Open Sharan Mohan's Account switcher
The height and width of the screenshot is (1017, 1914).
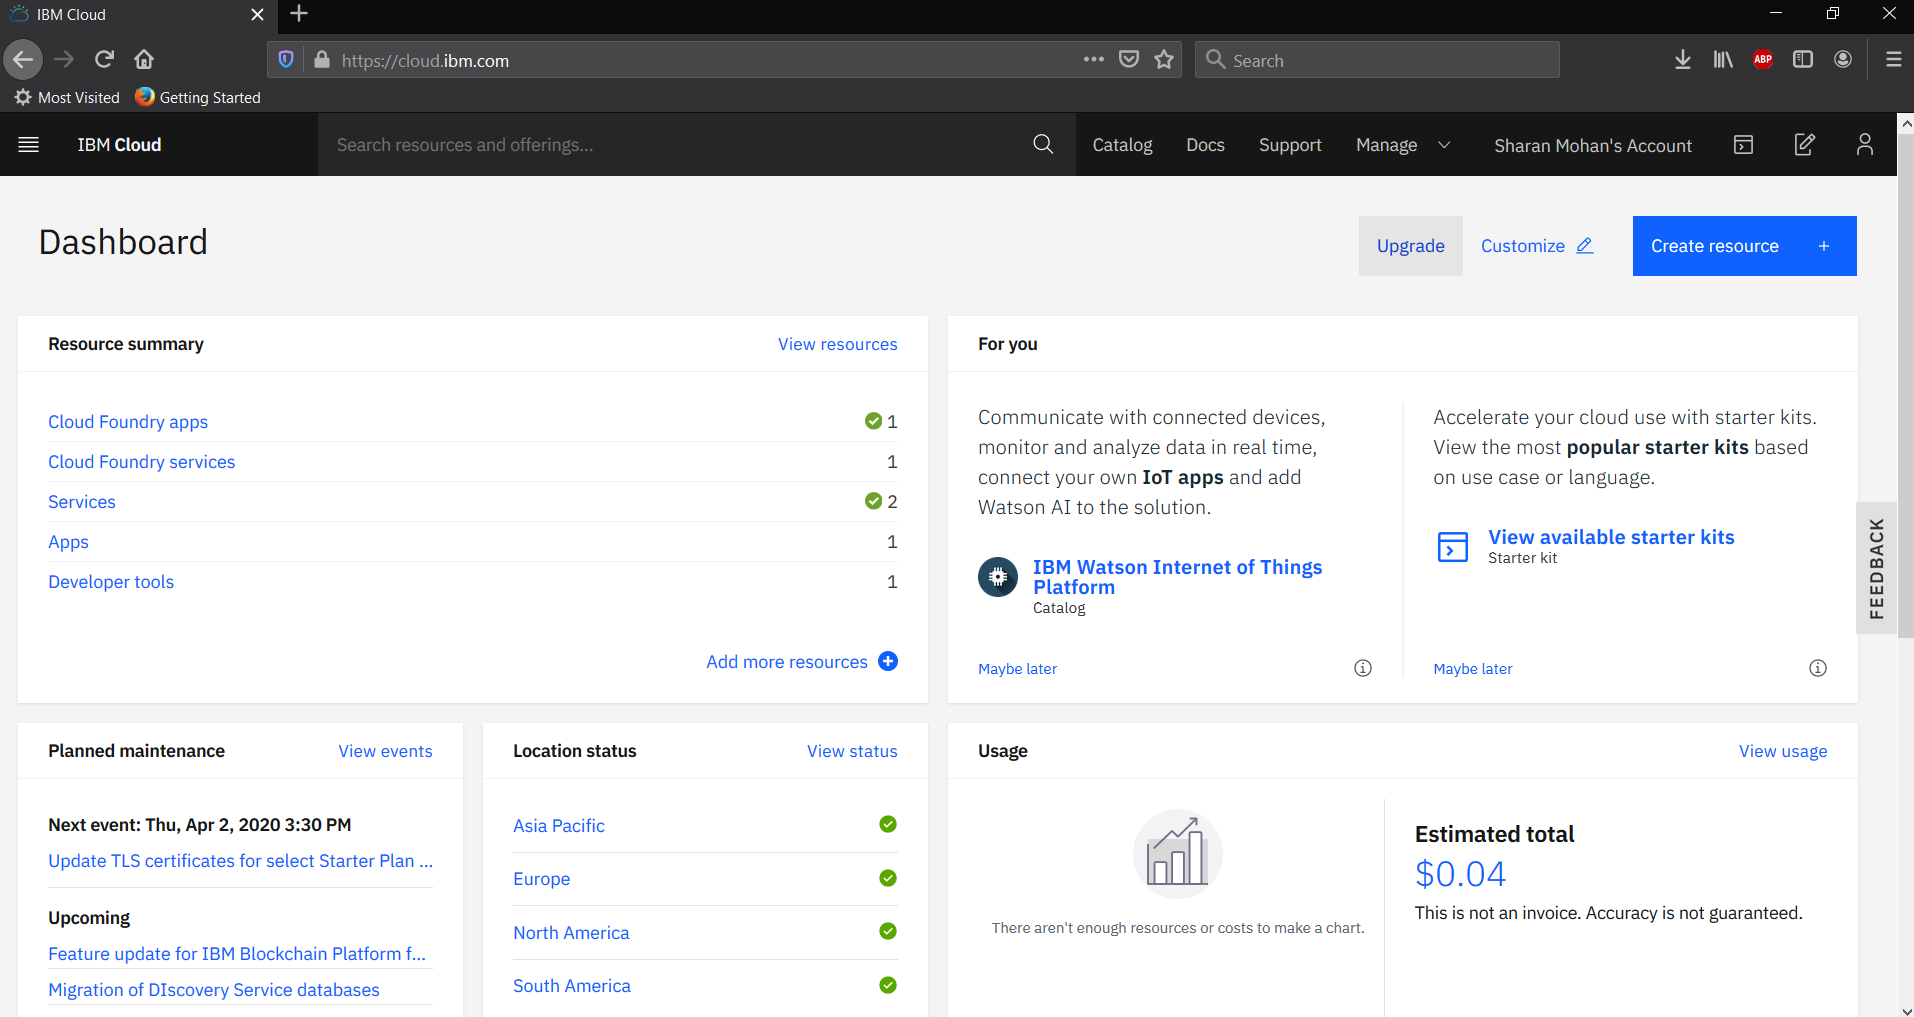point(1592,146)
